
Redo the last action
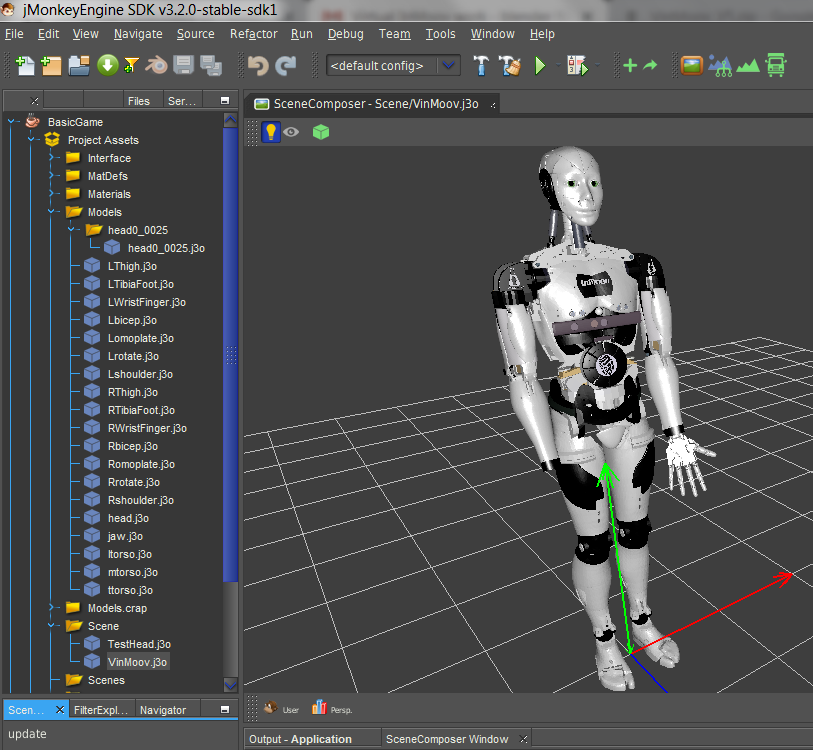[x=285, y=66]
